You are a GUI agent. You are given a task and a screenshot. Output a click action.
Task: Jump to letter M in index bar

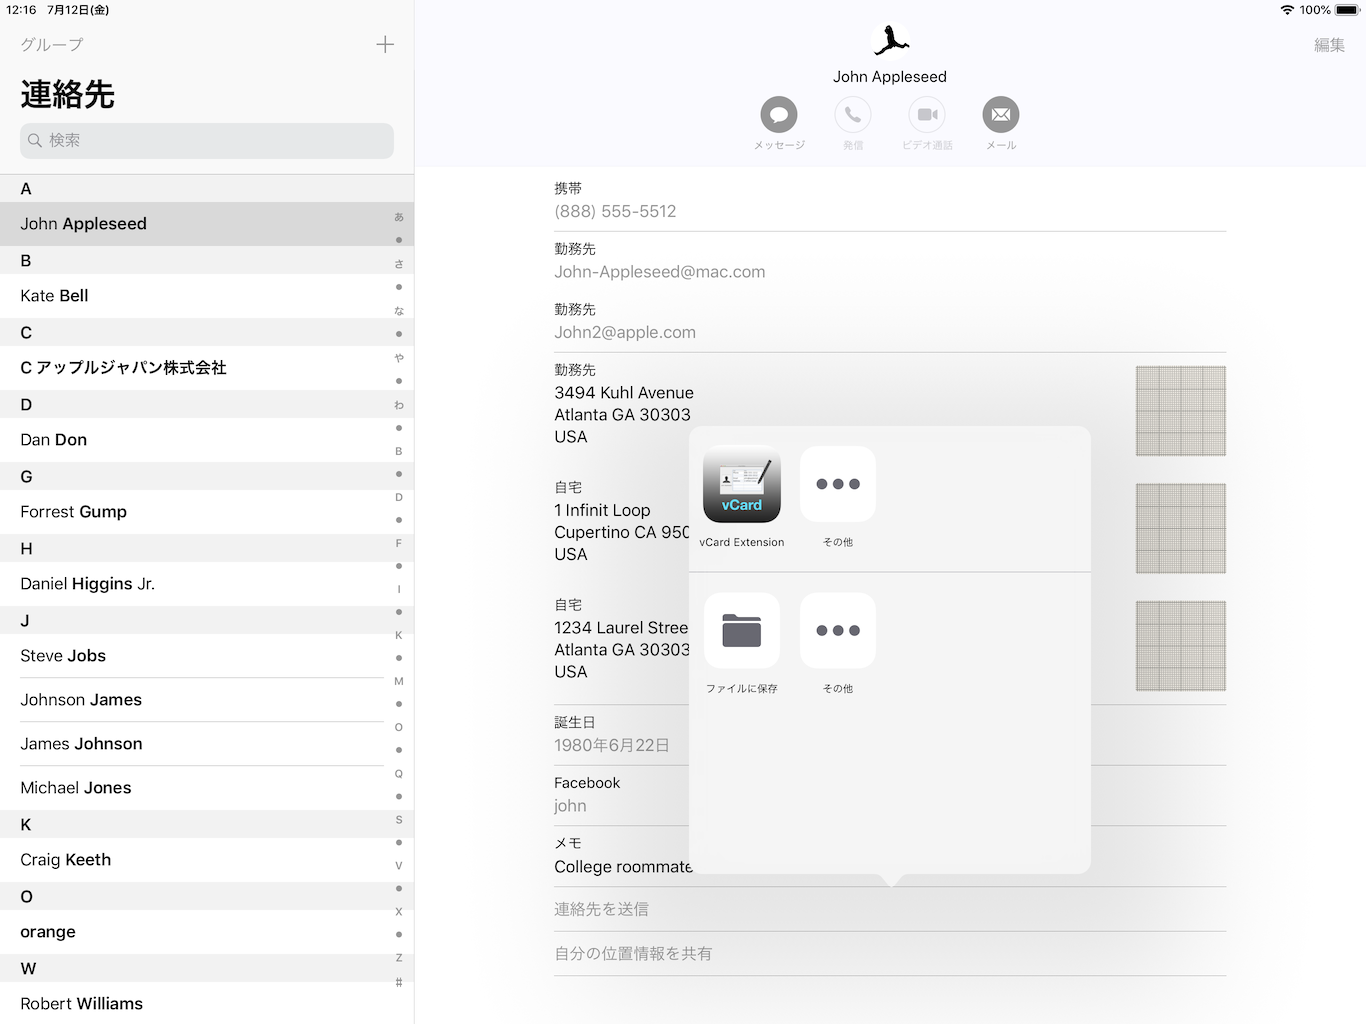399,681
